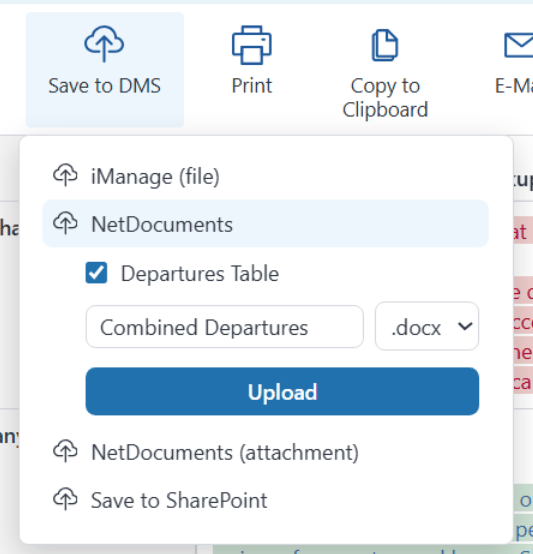Click the Departures Table label text

(200, 273)
